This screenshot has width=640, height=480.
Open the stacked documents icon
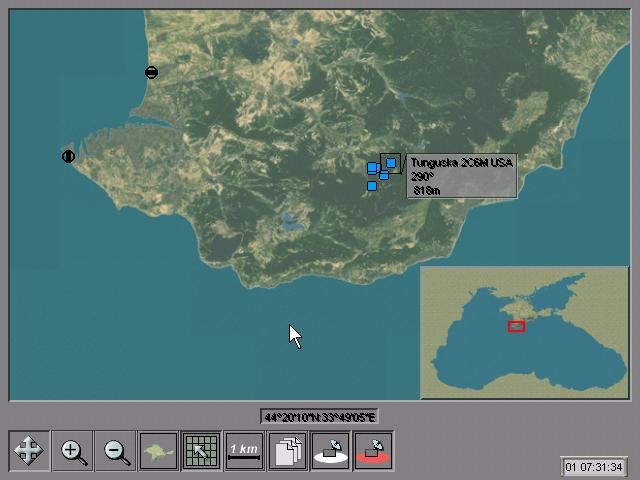(x=287, y=451)
